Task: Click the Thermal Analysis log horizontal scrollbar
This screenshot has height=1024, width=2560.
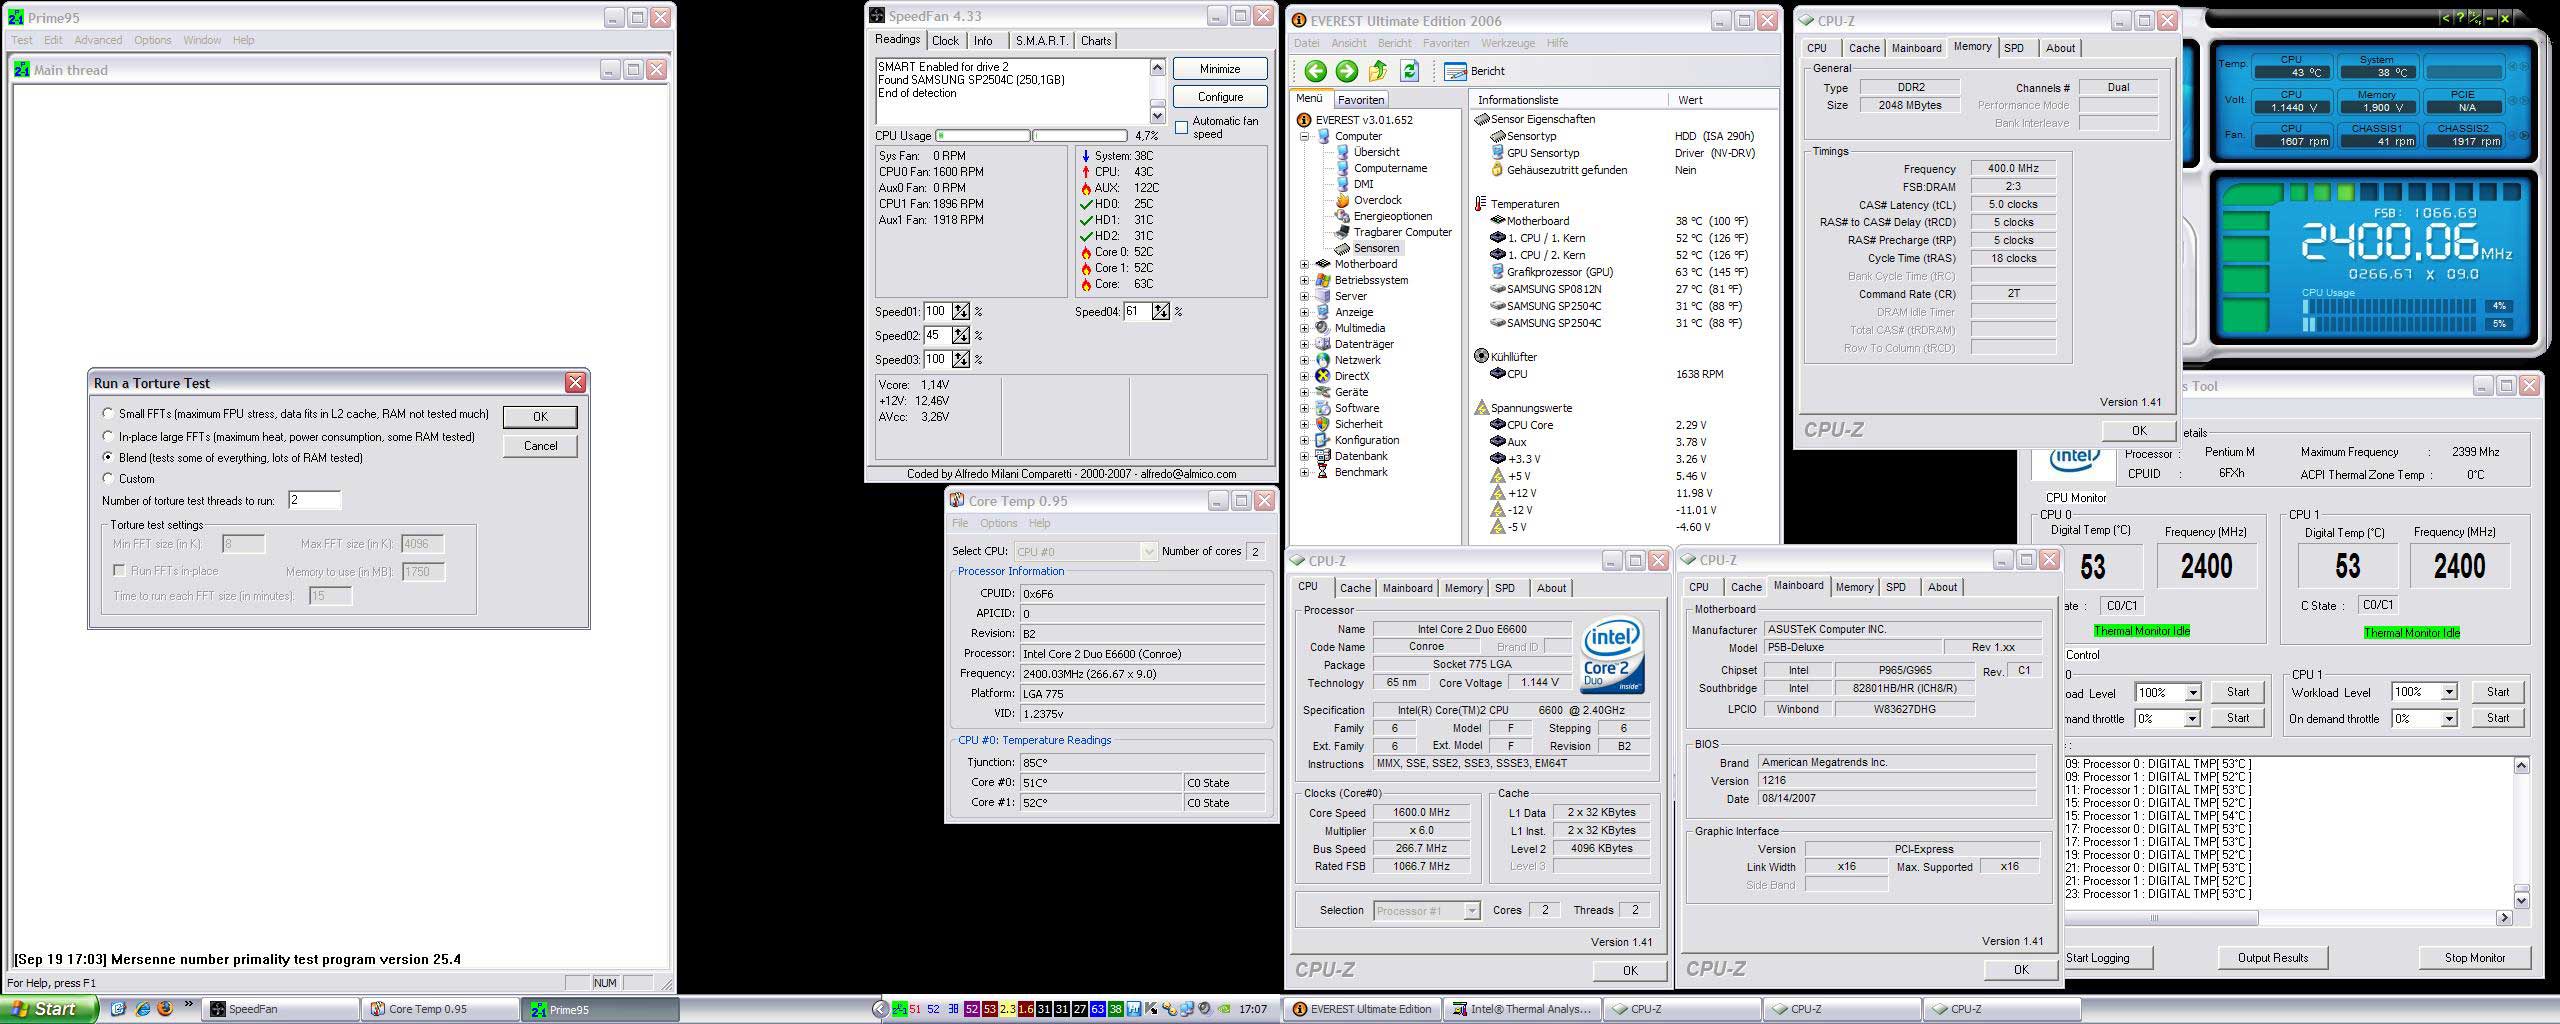Action: click(2288, 917)
